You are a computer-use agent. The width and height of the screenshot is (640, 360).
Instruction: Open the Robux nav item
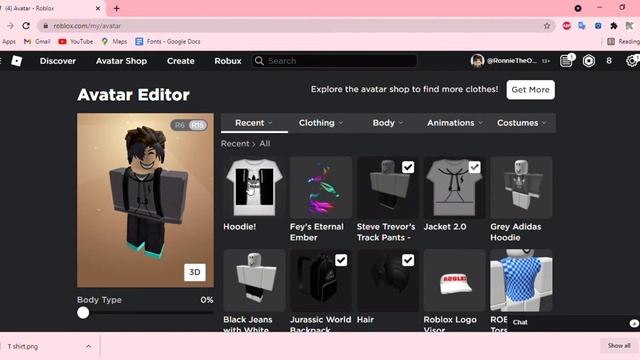(x=228, y=61)
